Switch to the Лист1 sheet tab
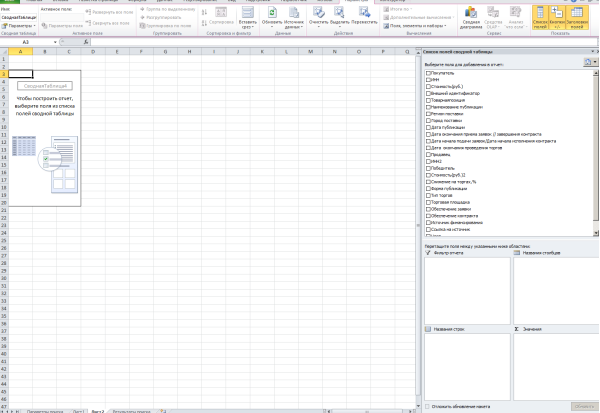 point(78,411)
